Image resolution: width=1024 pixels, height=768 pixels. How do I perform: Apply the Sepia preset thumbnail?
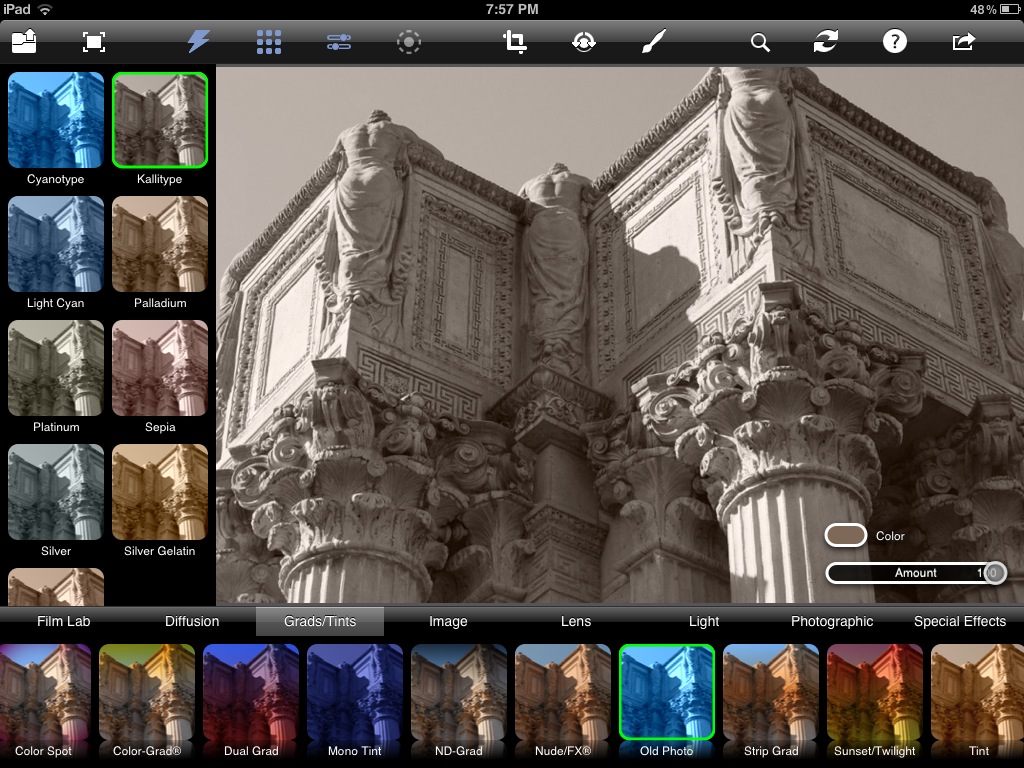coord(160,368)
